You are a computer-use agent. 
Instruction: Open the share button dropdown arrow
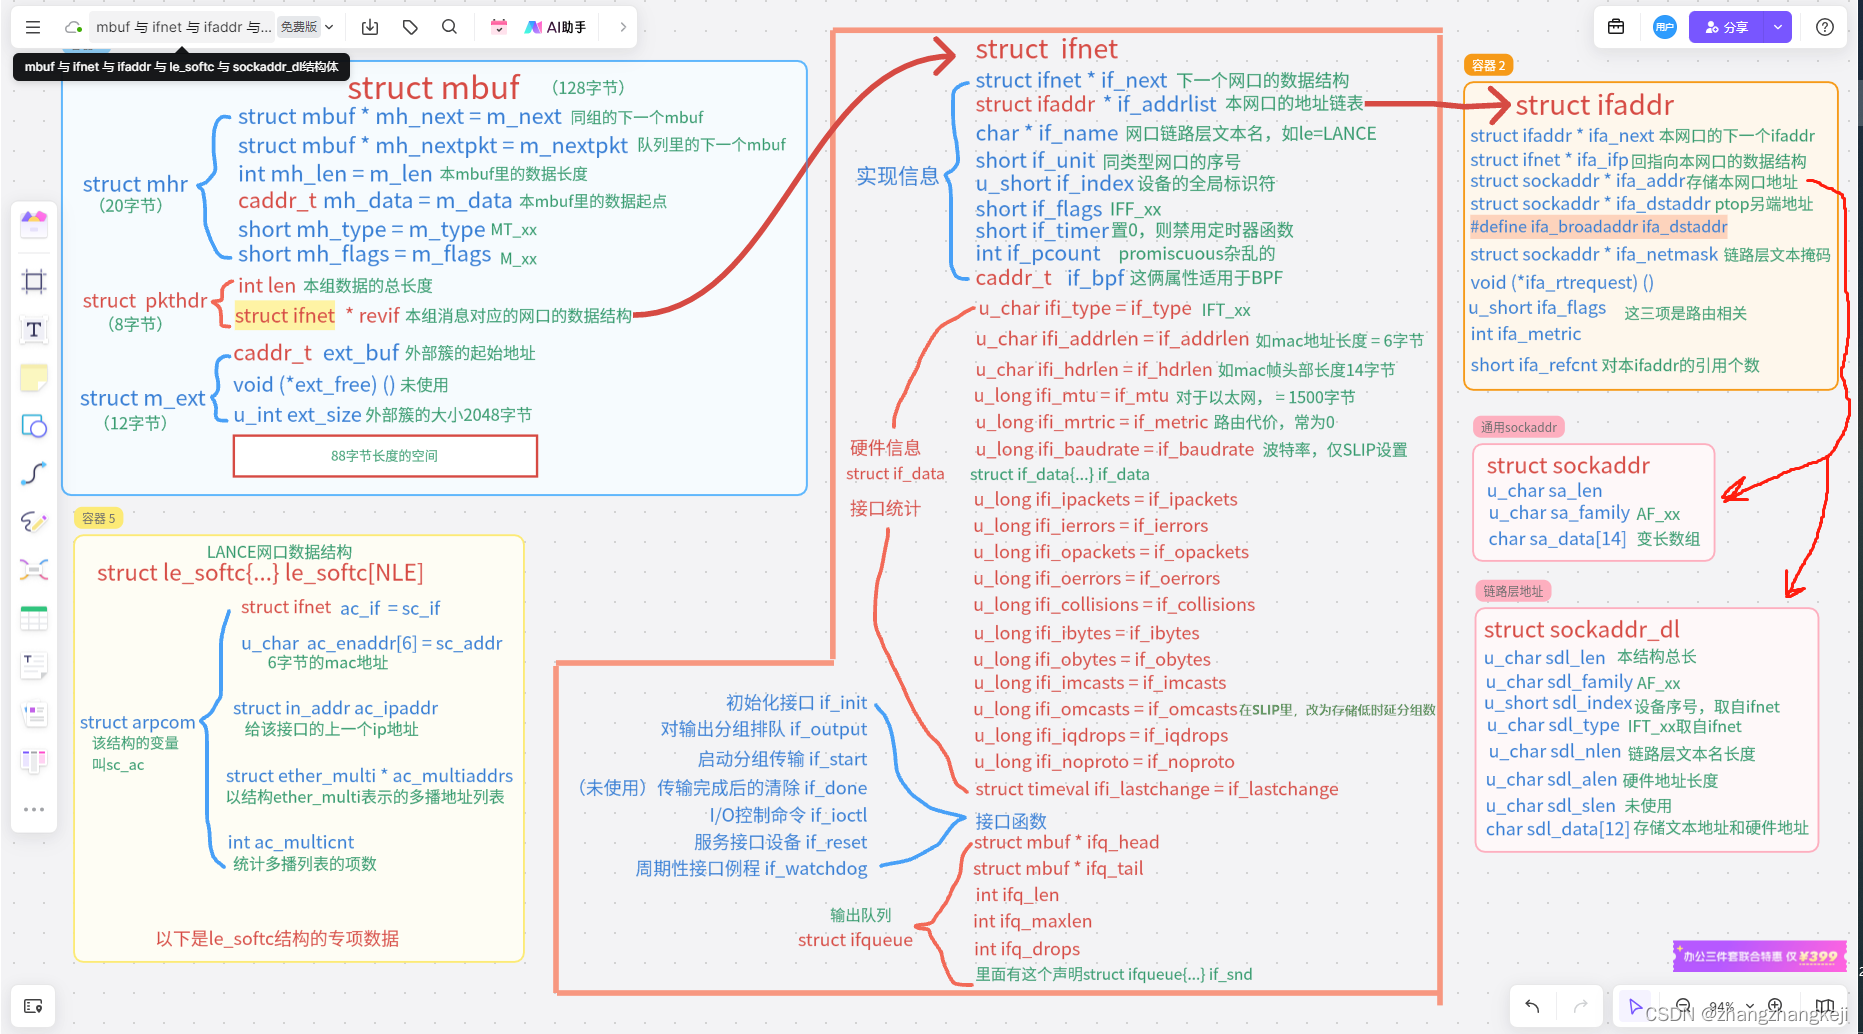click(1778, 27)
